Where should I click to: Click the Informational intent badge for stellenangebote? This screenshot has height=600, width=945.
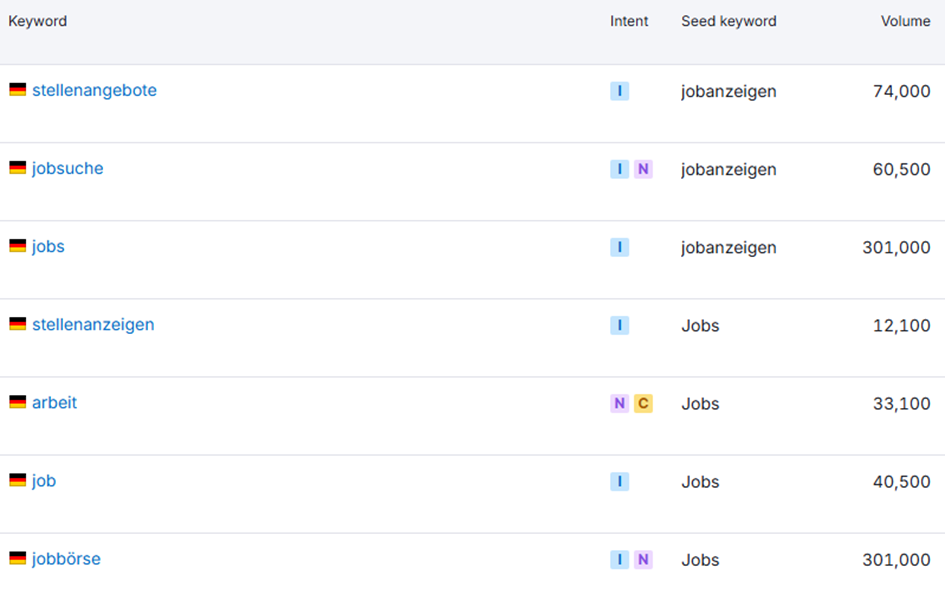coord(620,91)
